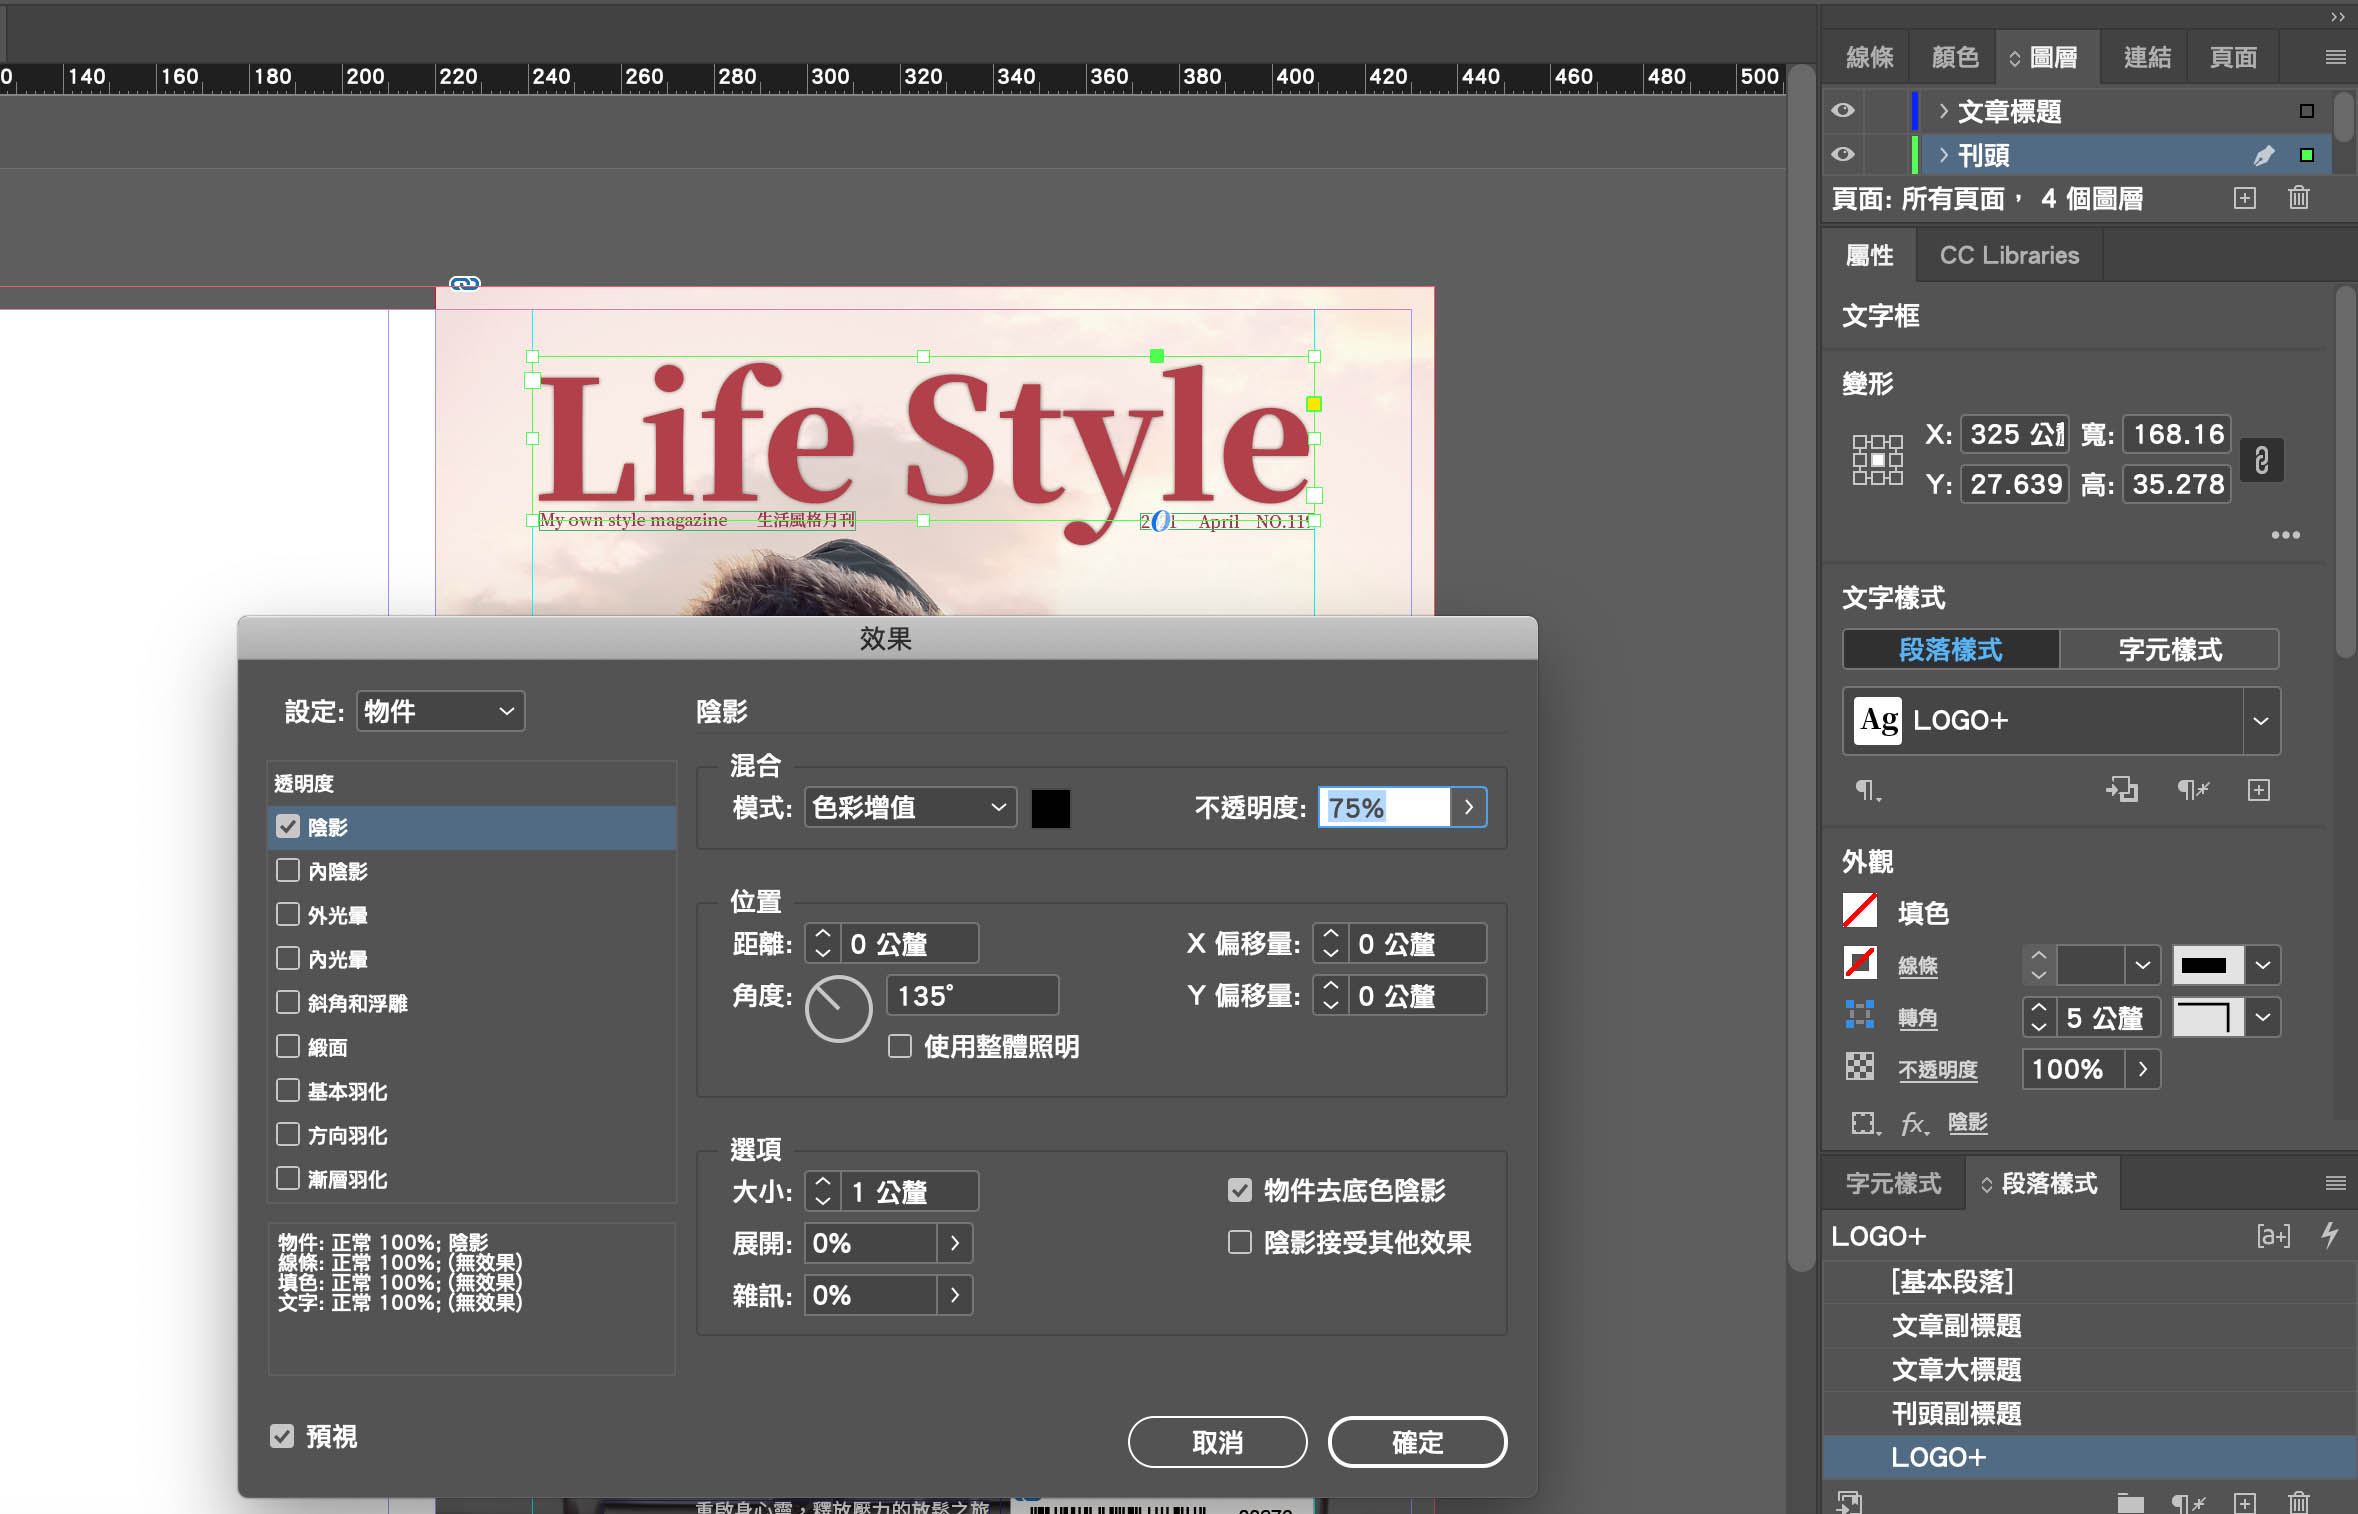
Task: Click the corner options icon beside 轉角
Action: (1859, 1016)
